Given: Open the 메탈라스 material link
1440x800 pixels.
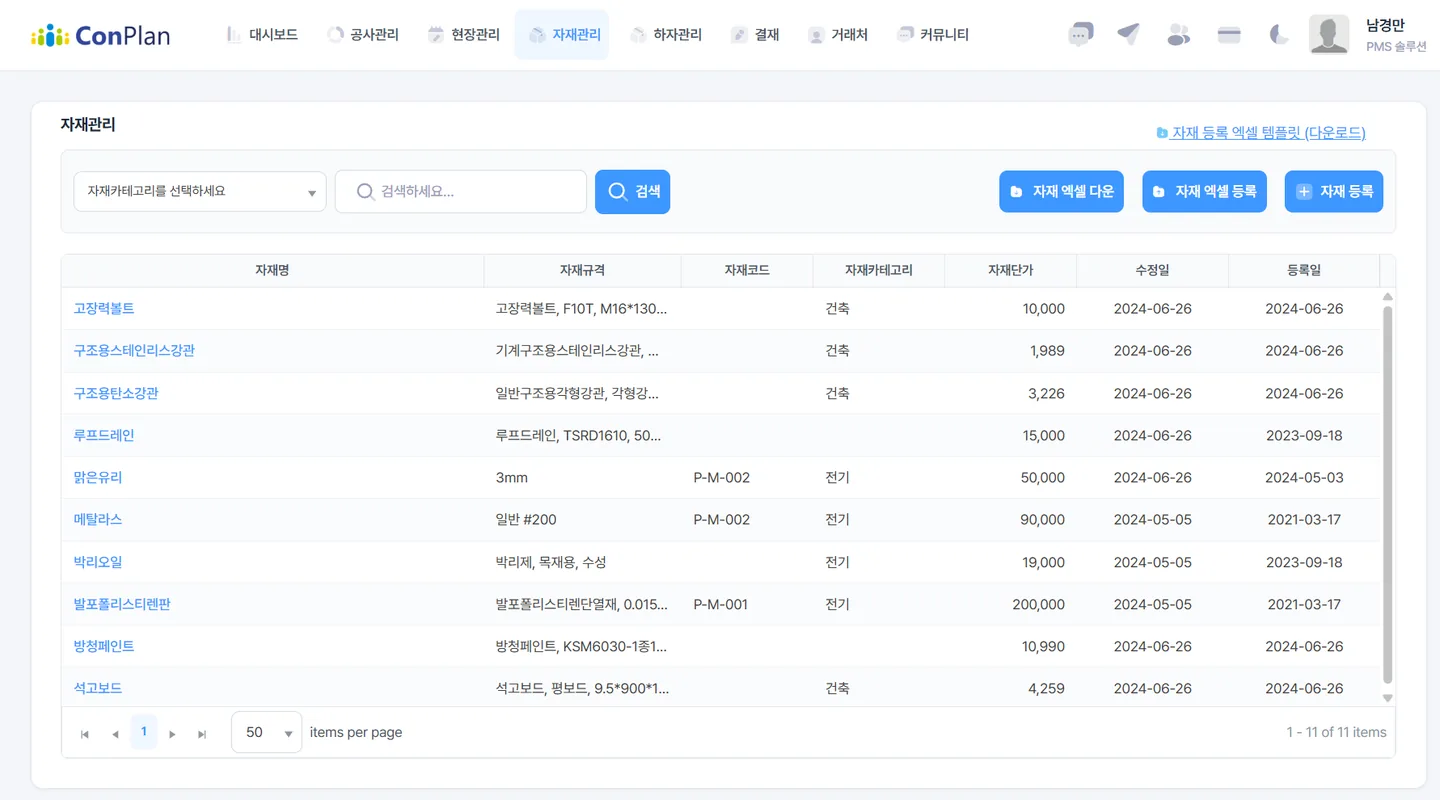Looking at the screenshot, I should coord(98,519).
